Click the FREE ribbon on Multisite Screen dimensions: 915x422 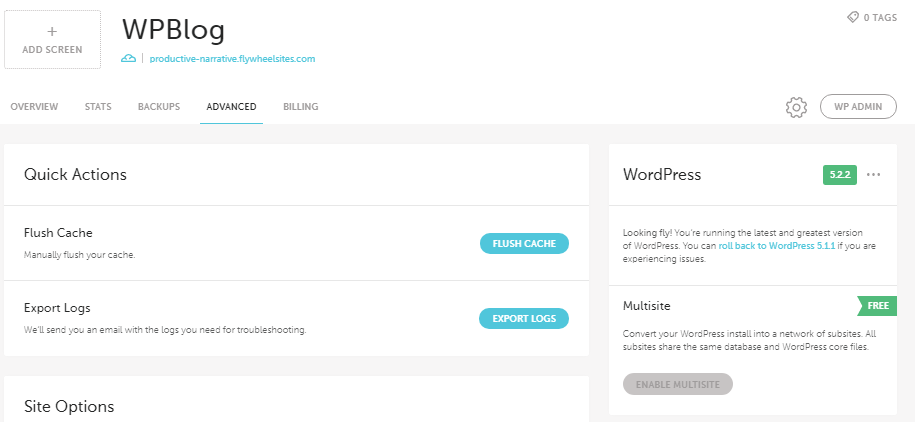click(x=877, y=306)
